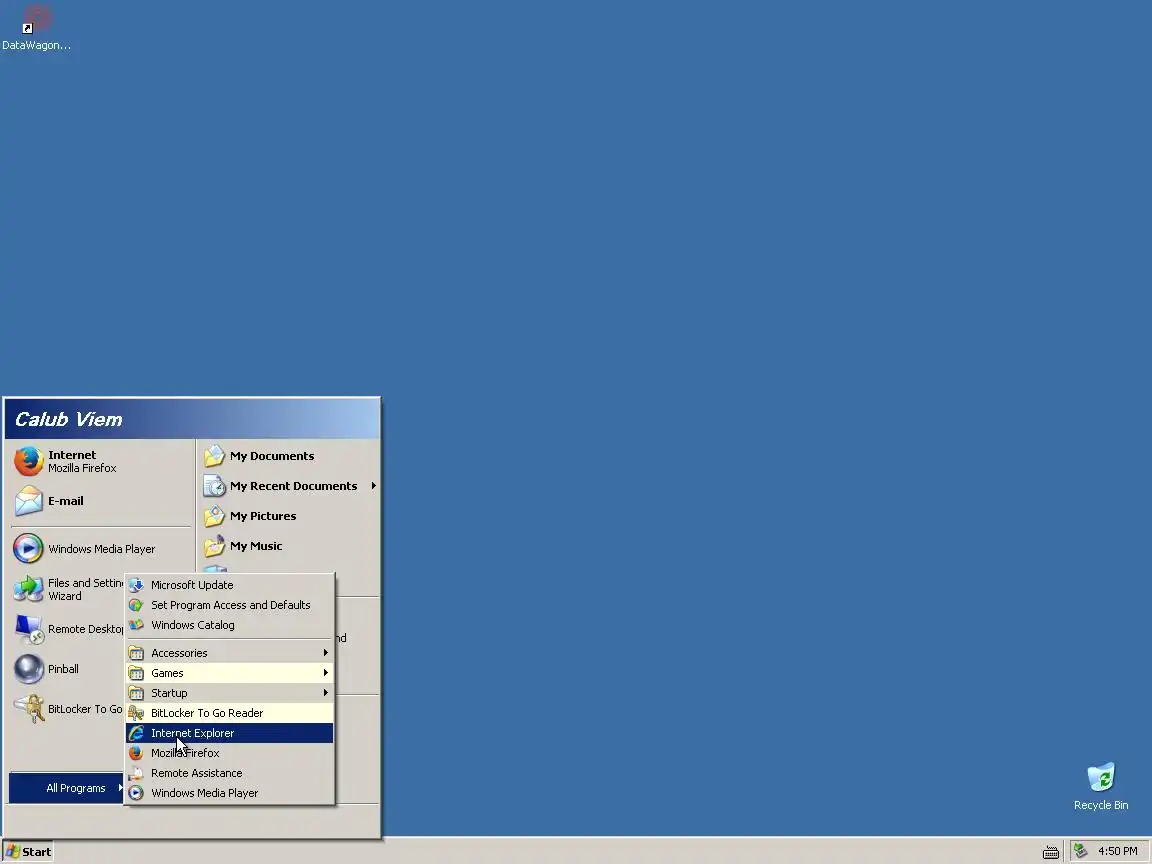
Task: Click the keyboard icon in the system tray
Action: [x=1051, y=852]
